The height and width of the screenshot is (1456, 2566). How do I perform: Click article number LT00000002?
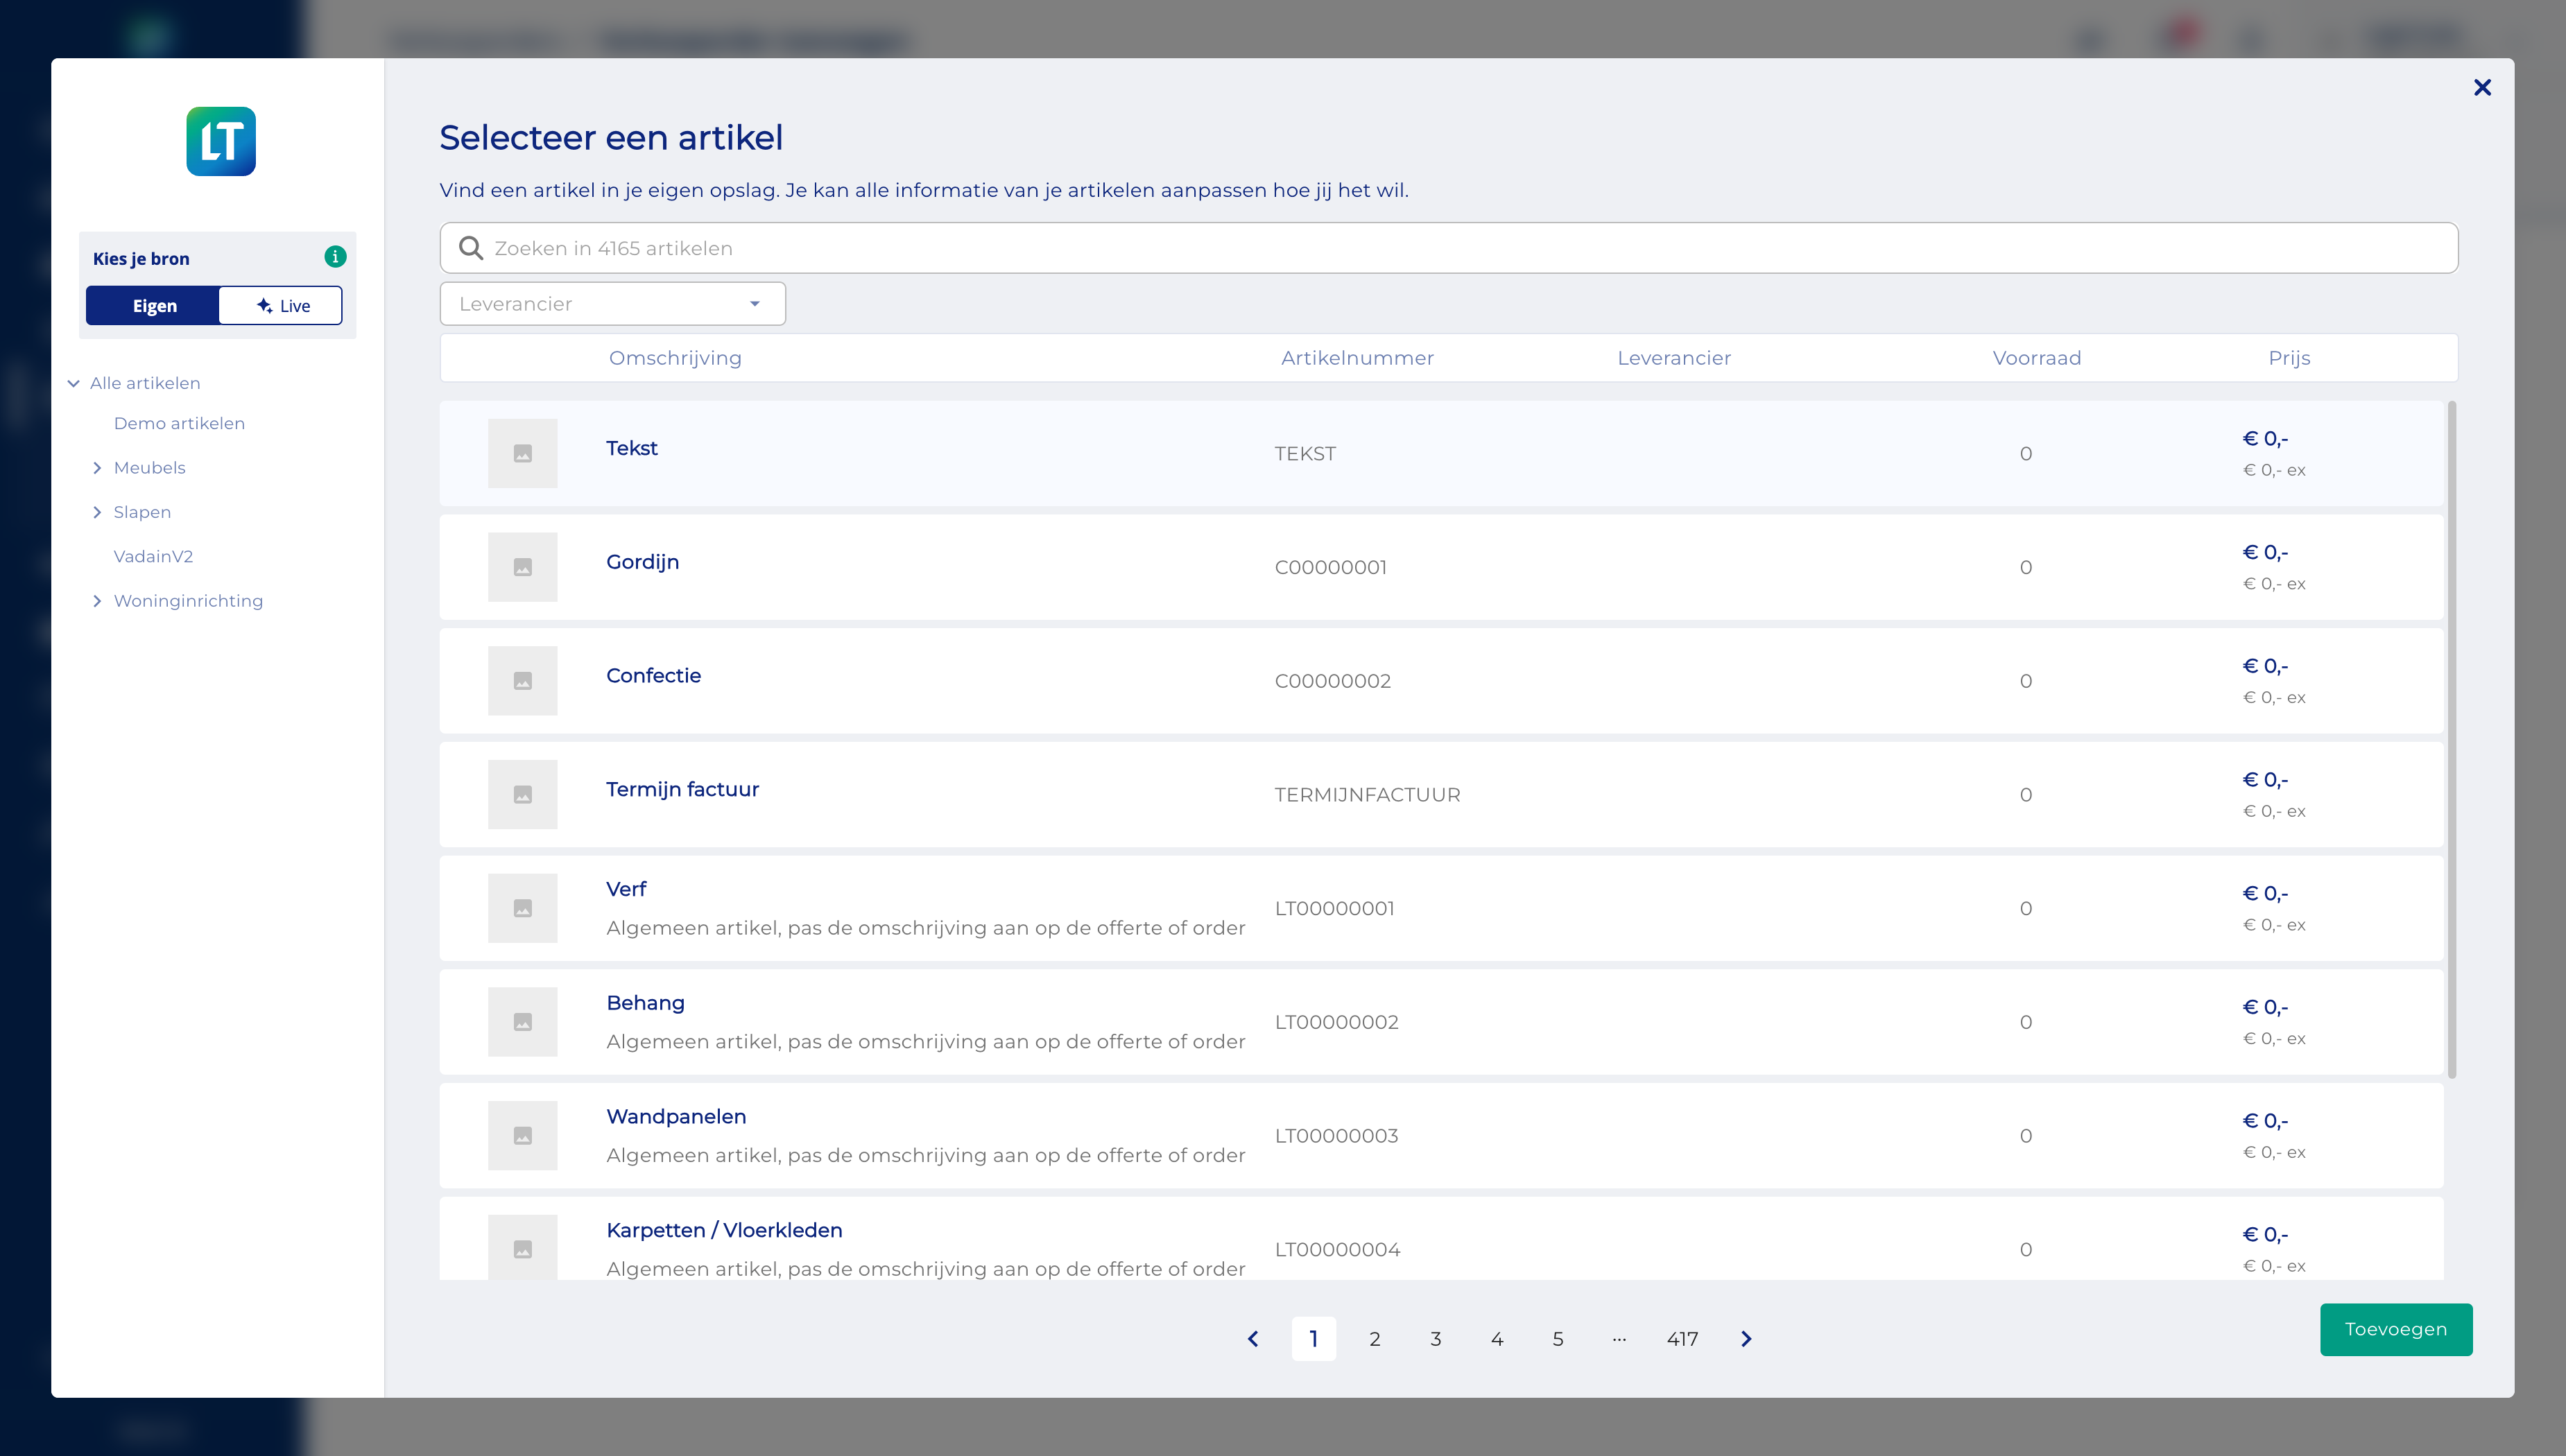(1336, 1022)
